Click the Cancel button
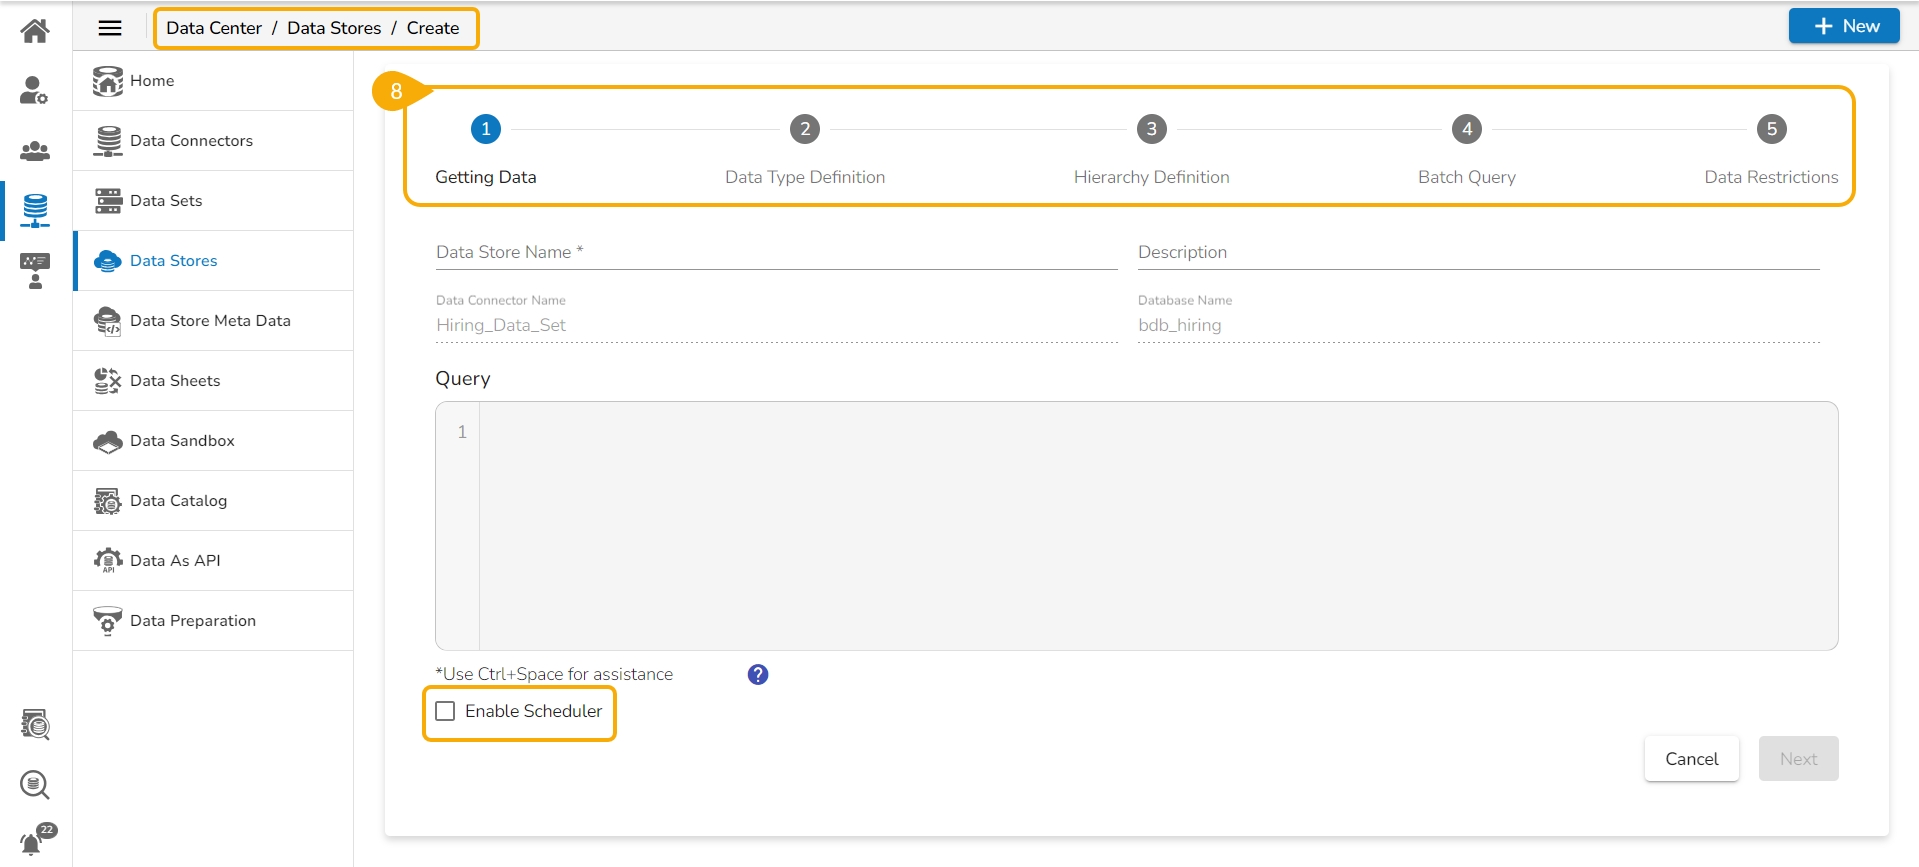Viewport: 1919px width, 867px height. point(1691,759)
